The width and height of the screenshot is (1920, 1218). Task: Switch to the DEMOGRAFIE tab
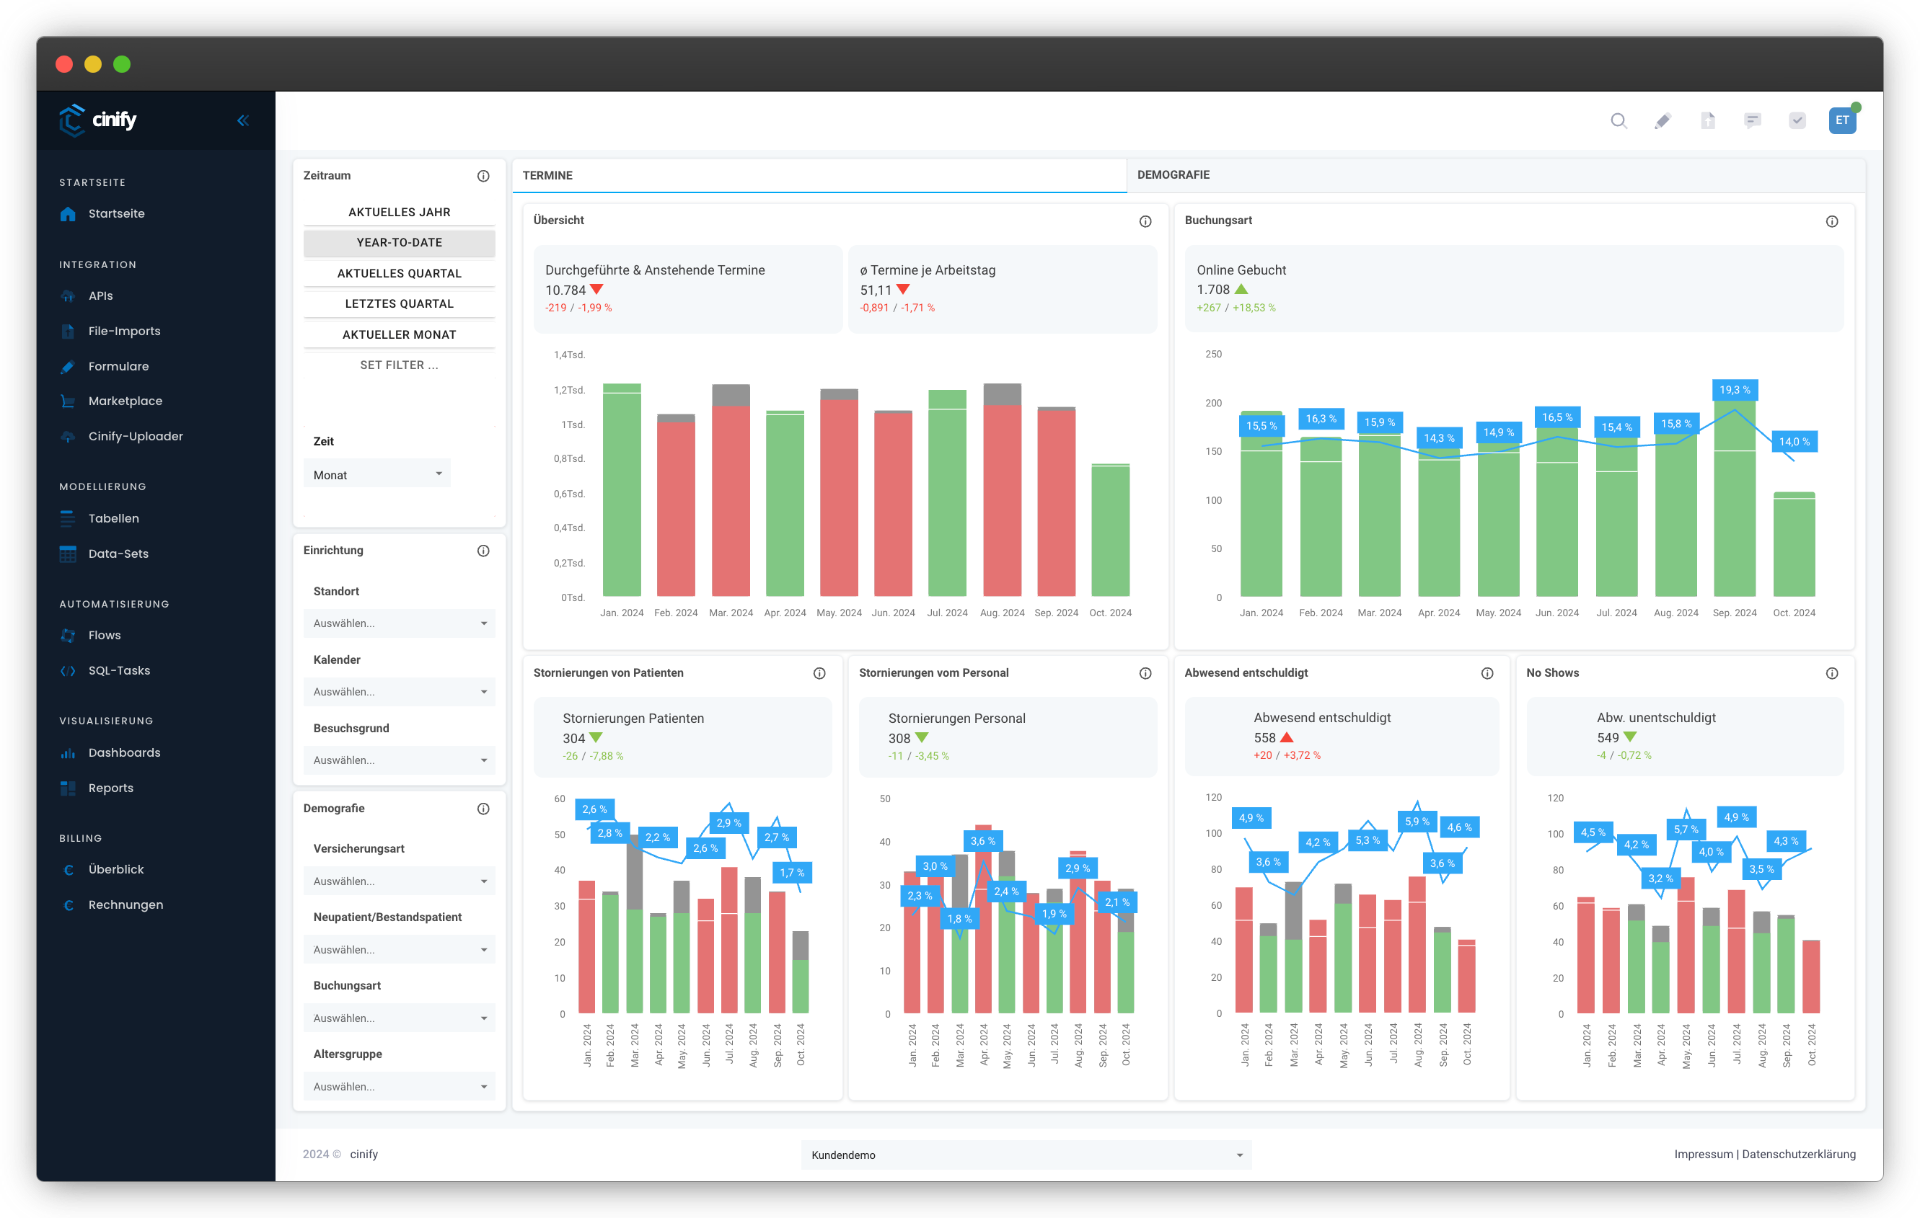[x=1172, y=175]
